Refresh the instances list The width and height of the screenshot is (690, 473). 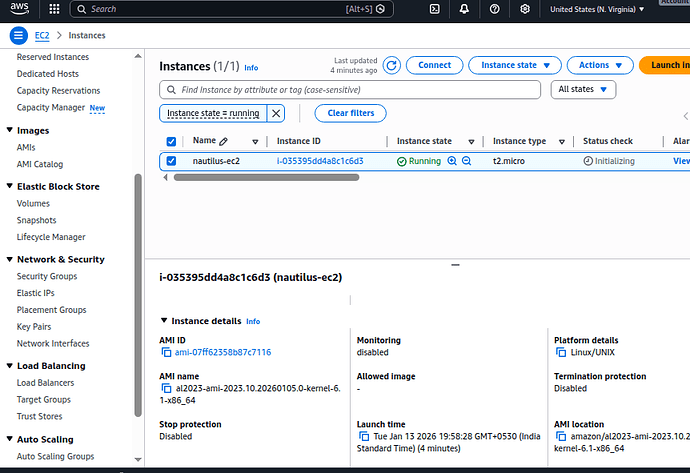pos(391,65)
